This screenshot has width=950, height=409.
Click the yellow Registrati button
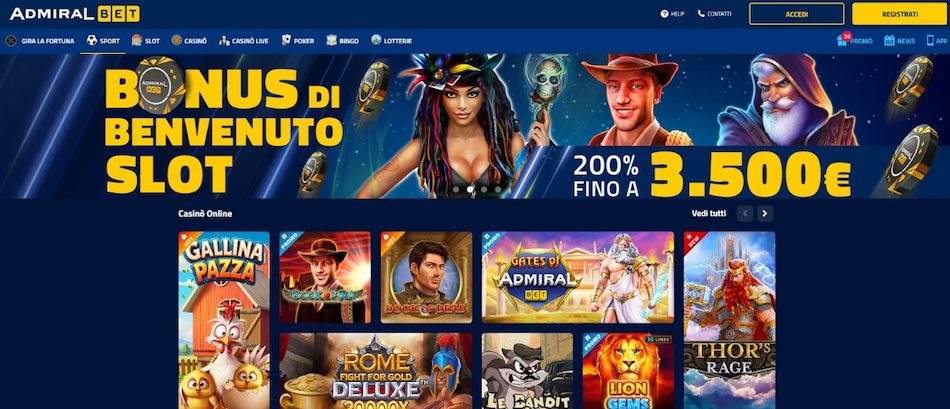[x=899, y=14]
